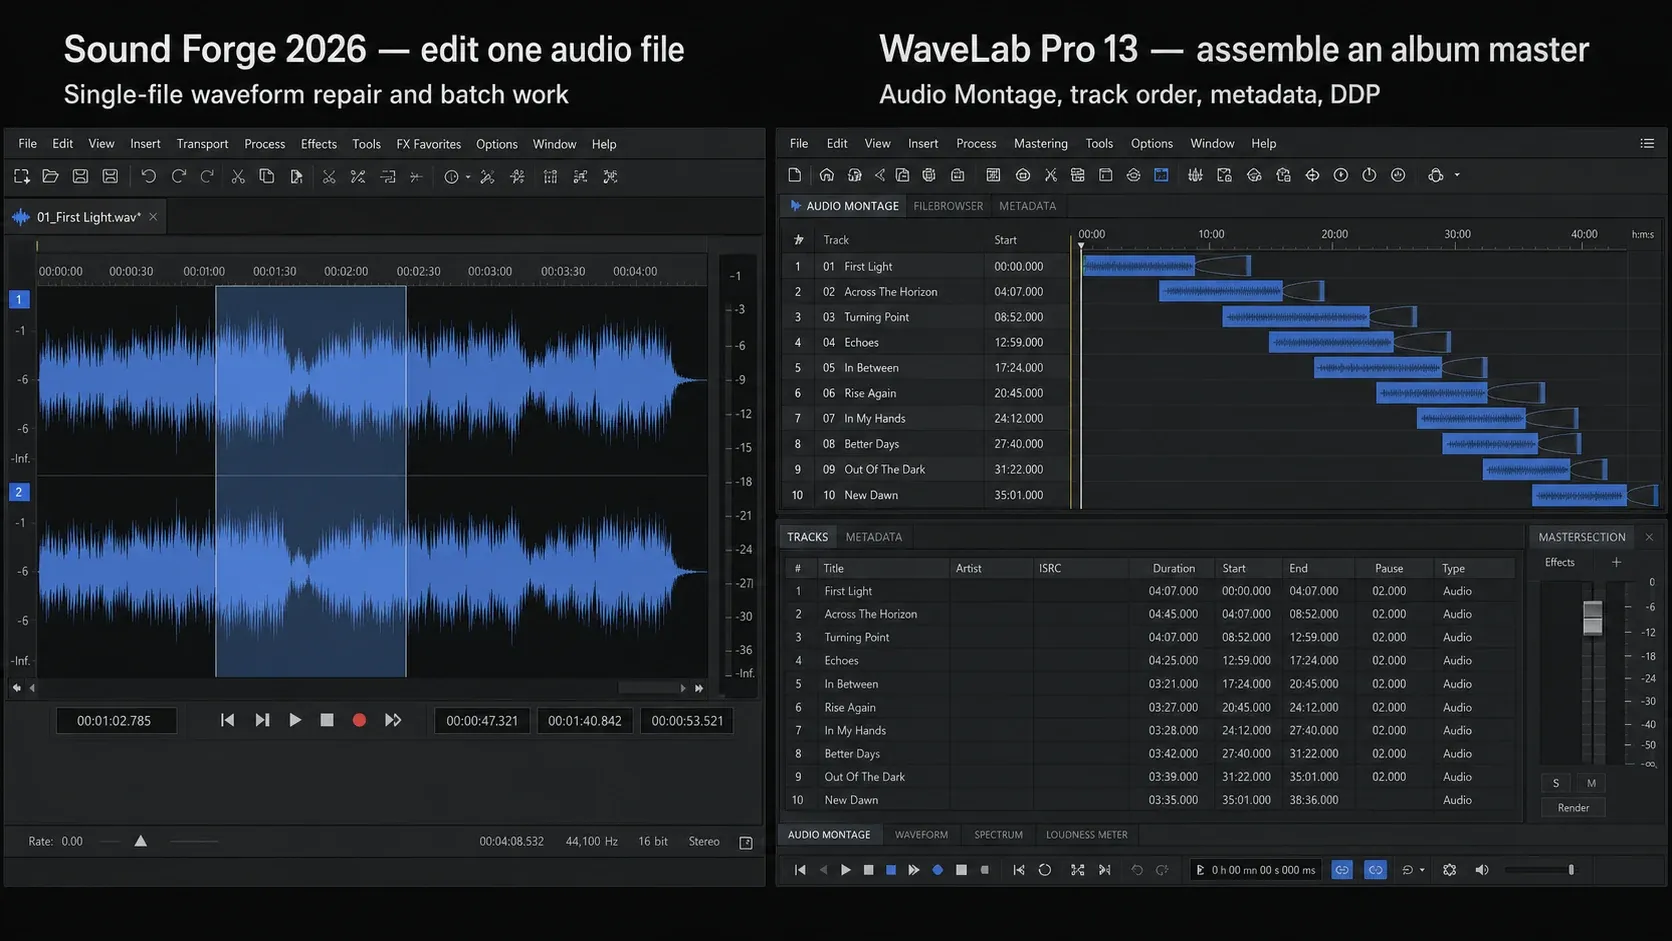Toggle second blue link button in WaveLab transport

pyautogui.click(x=1376, y=870)
